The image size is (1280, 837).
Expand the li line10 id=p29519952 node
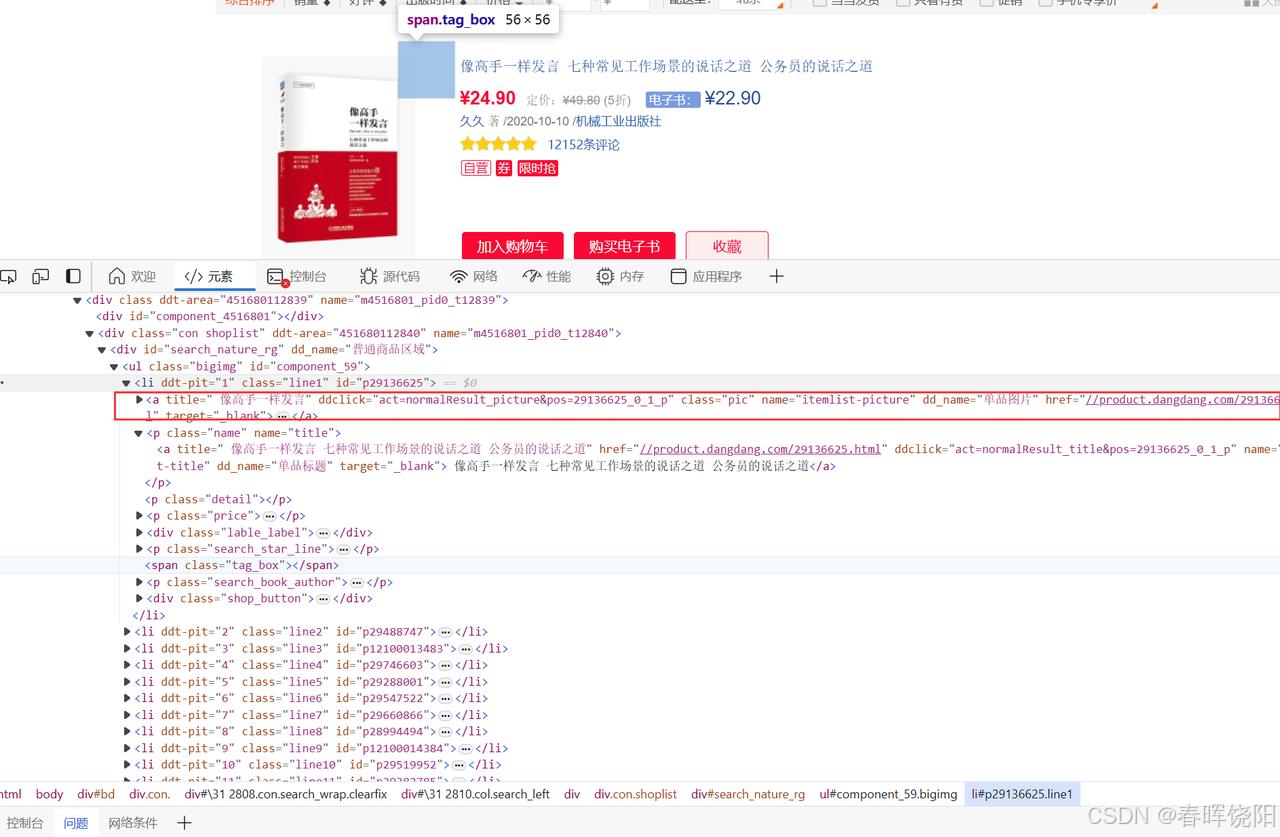tap(127, 765)
